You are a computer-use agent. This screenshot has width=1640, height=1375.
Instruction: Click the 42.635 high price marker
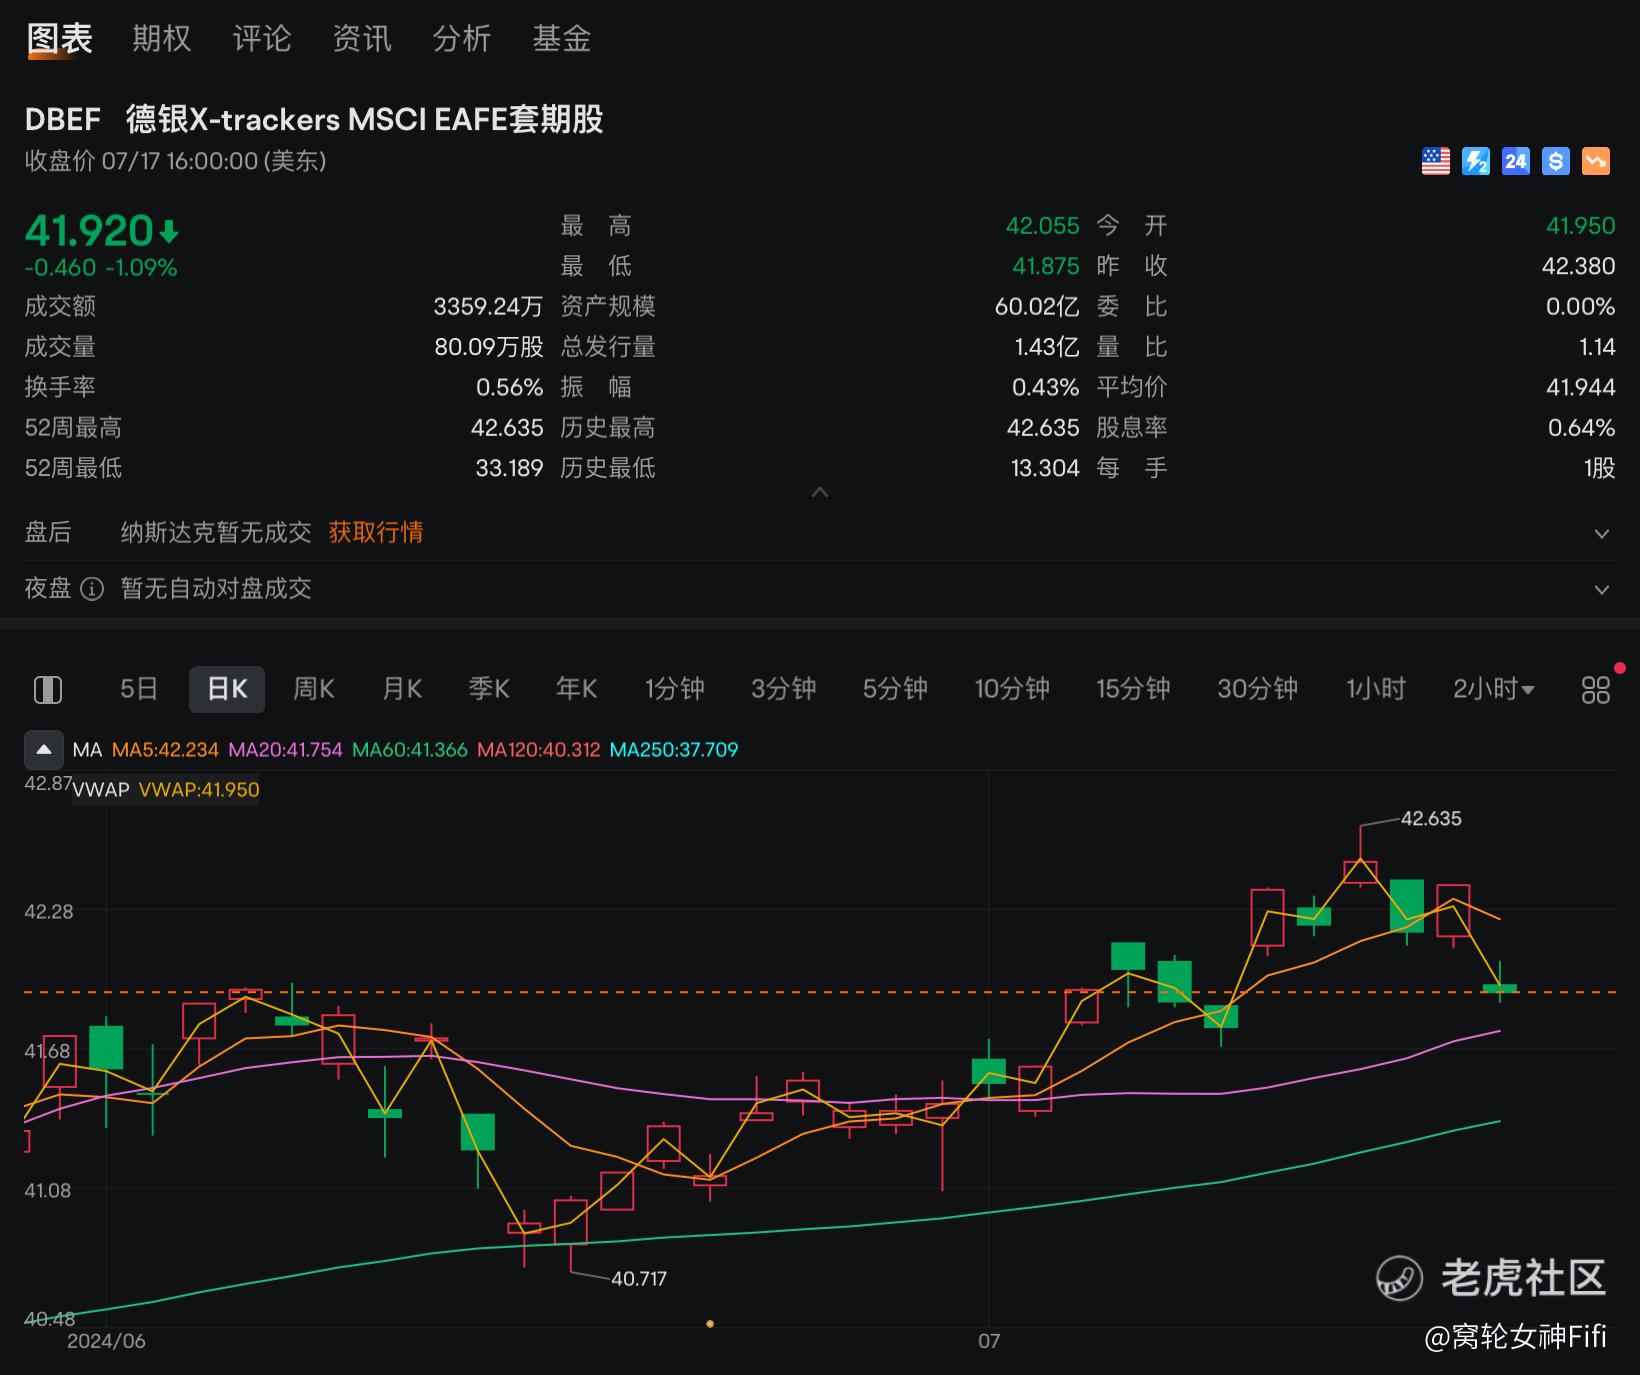point(1431,819)
